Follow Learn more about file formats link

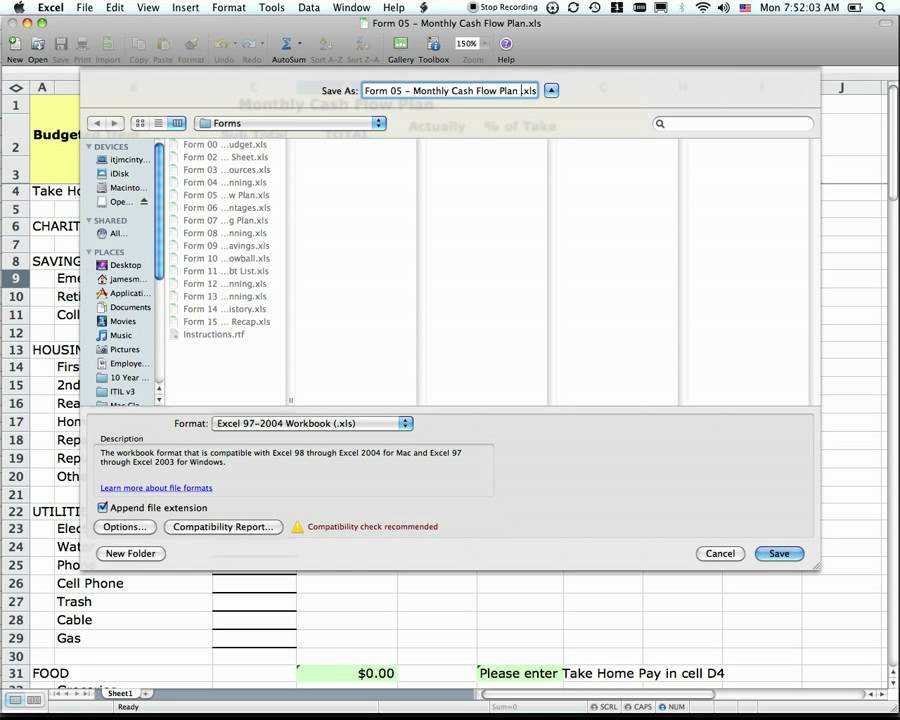coord(156,488)
